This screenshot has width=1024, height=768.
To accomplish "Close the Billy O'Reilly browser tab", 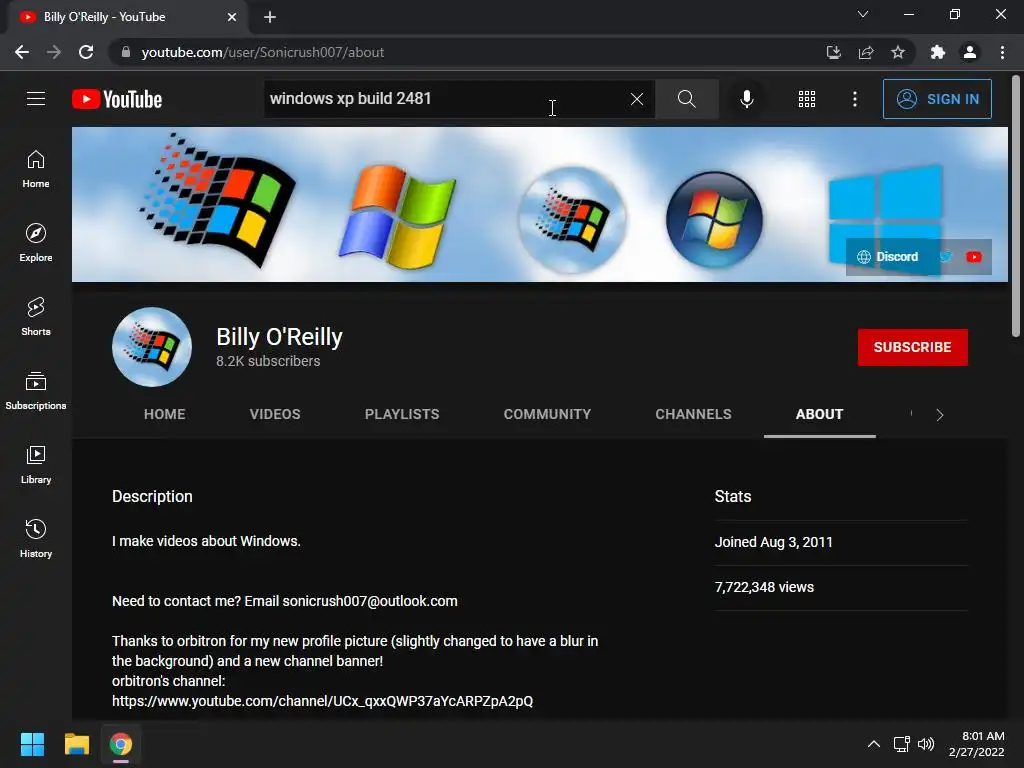I will click(231, 17).
